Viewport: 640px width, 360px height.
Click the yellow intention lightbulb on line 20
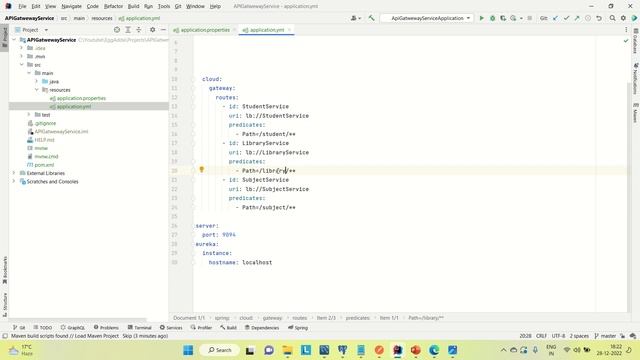(x=201, y=169)
